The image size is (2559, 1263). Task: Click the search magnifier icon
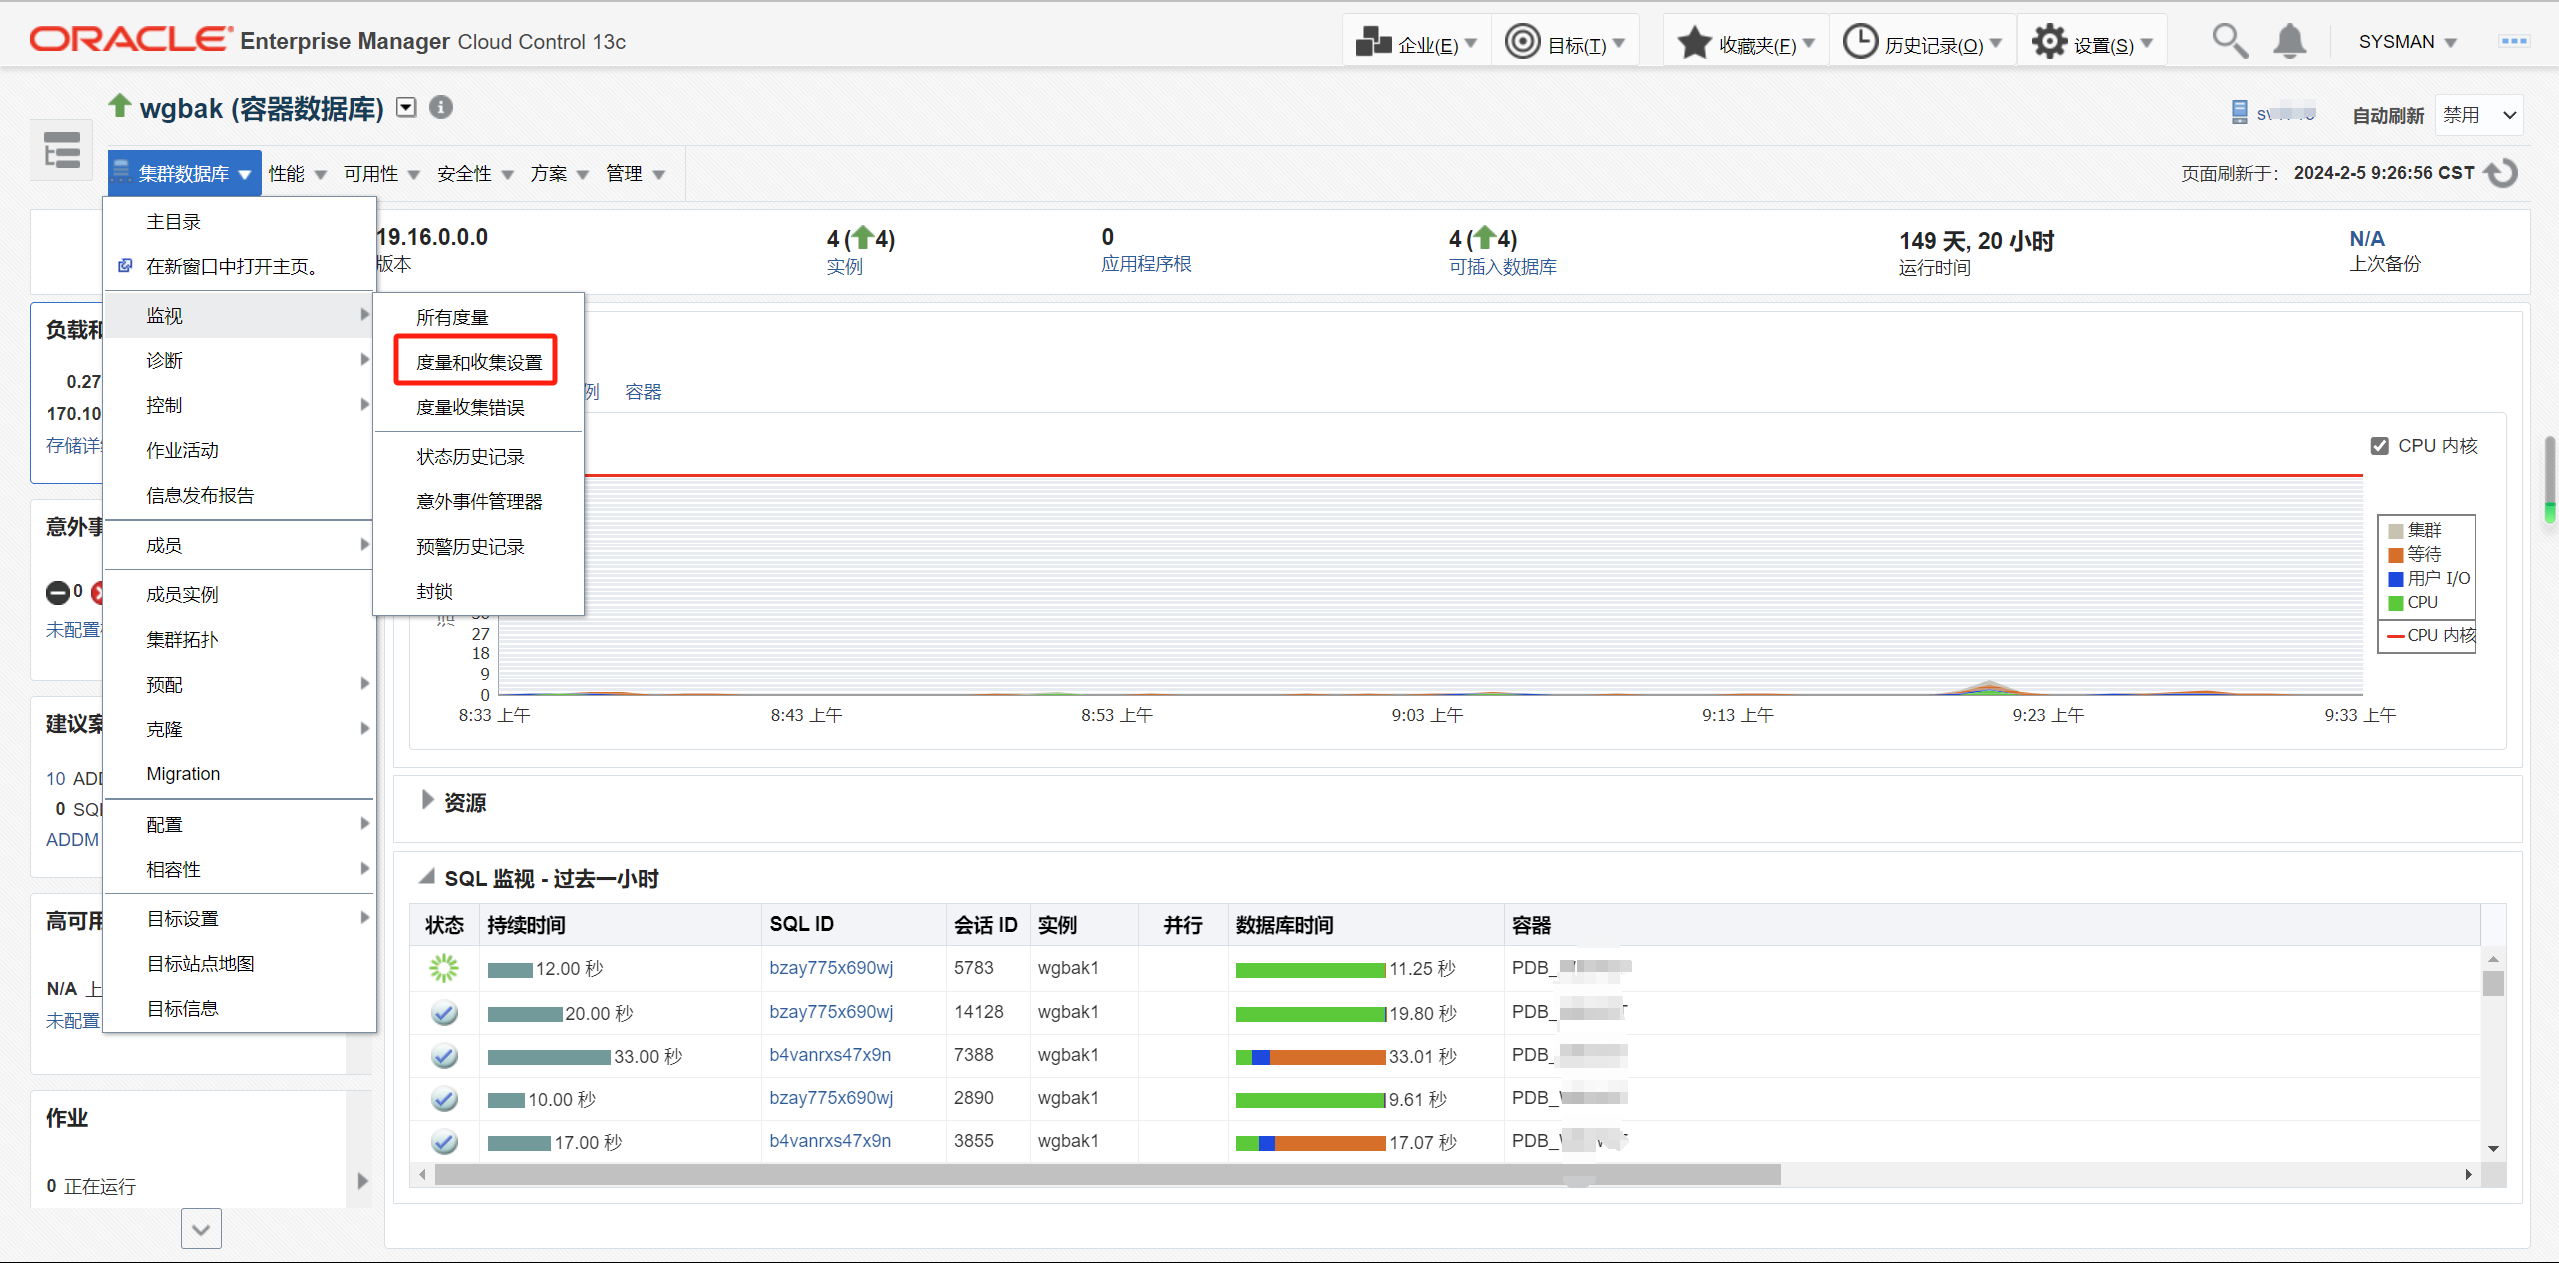click(2228, 42)
